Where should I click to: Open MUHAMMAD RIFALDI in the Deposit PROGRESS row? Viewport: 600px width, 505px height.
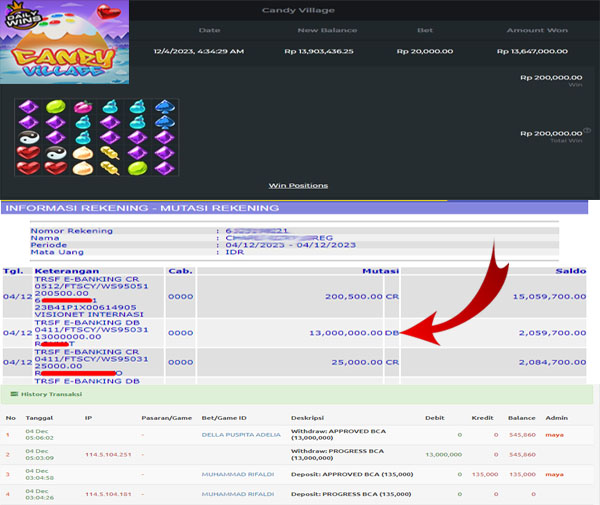(238, 494)
